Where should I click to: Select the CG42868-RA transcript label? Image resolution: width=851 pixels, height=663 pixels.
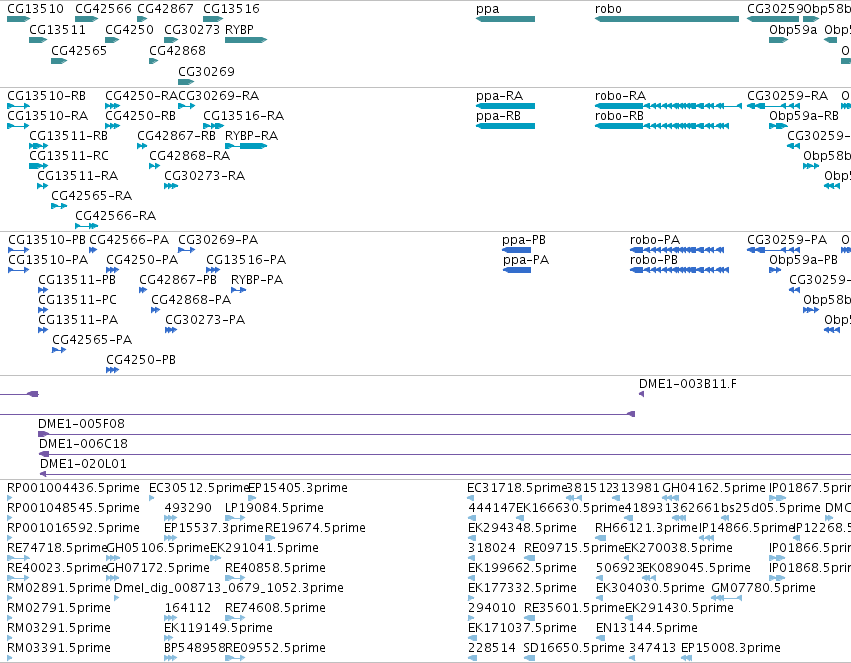[x=189, y=156]
